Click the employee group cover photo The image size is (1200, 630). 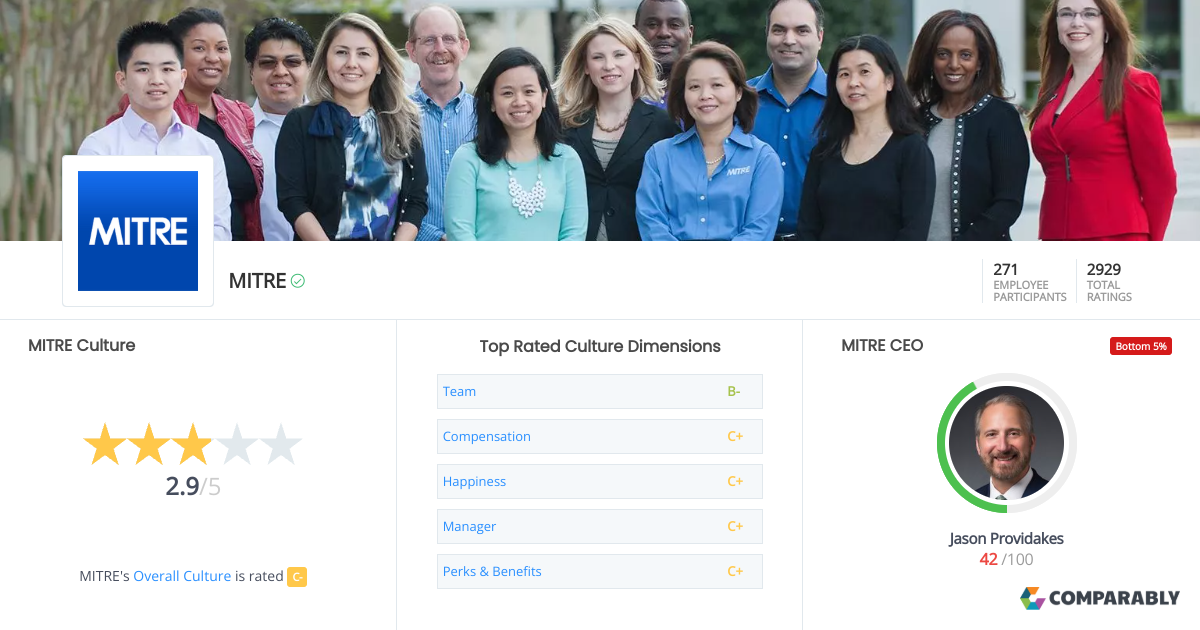(600, 120)
